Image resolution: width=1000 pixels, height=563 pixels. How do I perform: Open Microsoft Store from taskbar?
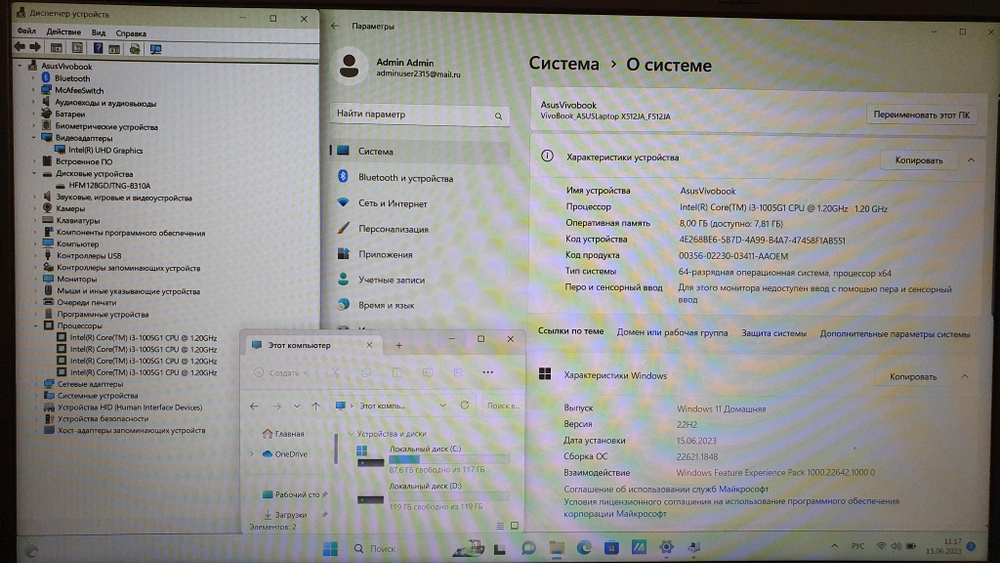[x=611, y=548]
